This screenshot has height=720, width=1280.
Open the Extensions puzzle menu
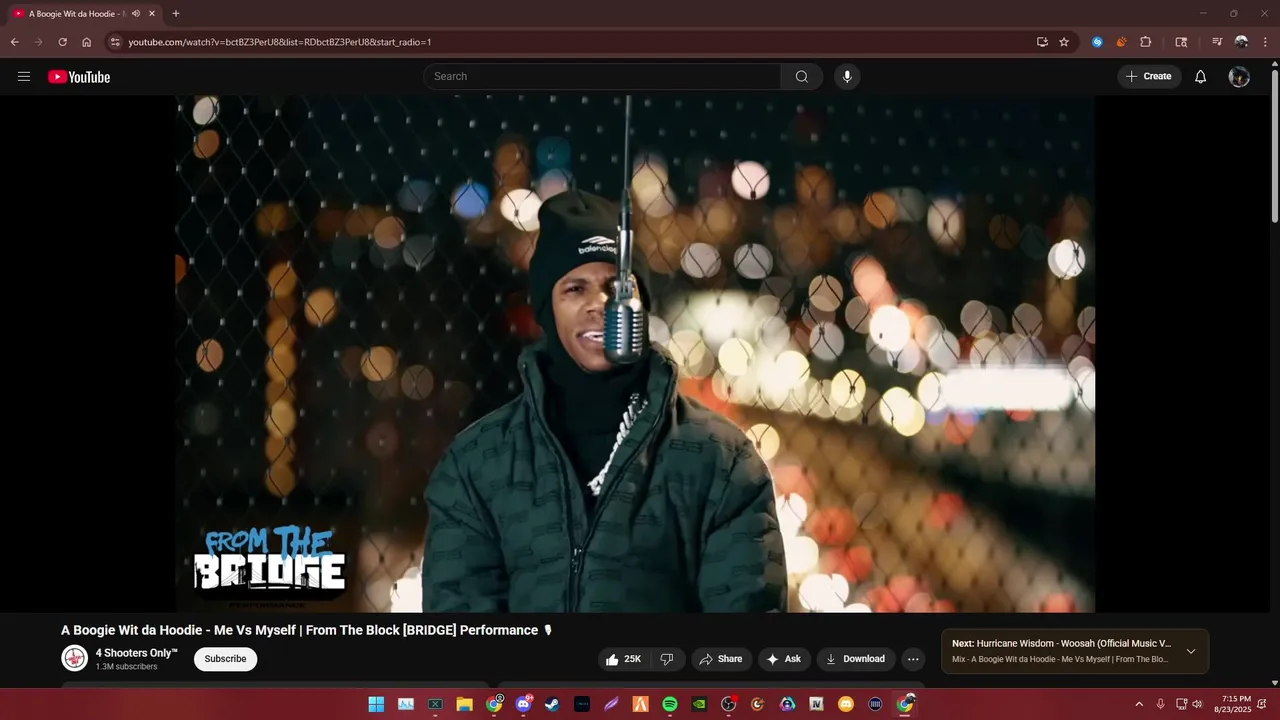pos(1146,42)
